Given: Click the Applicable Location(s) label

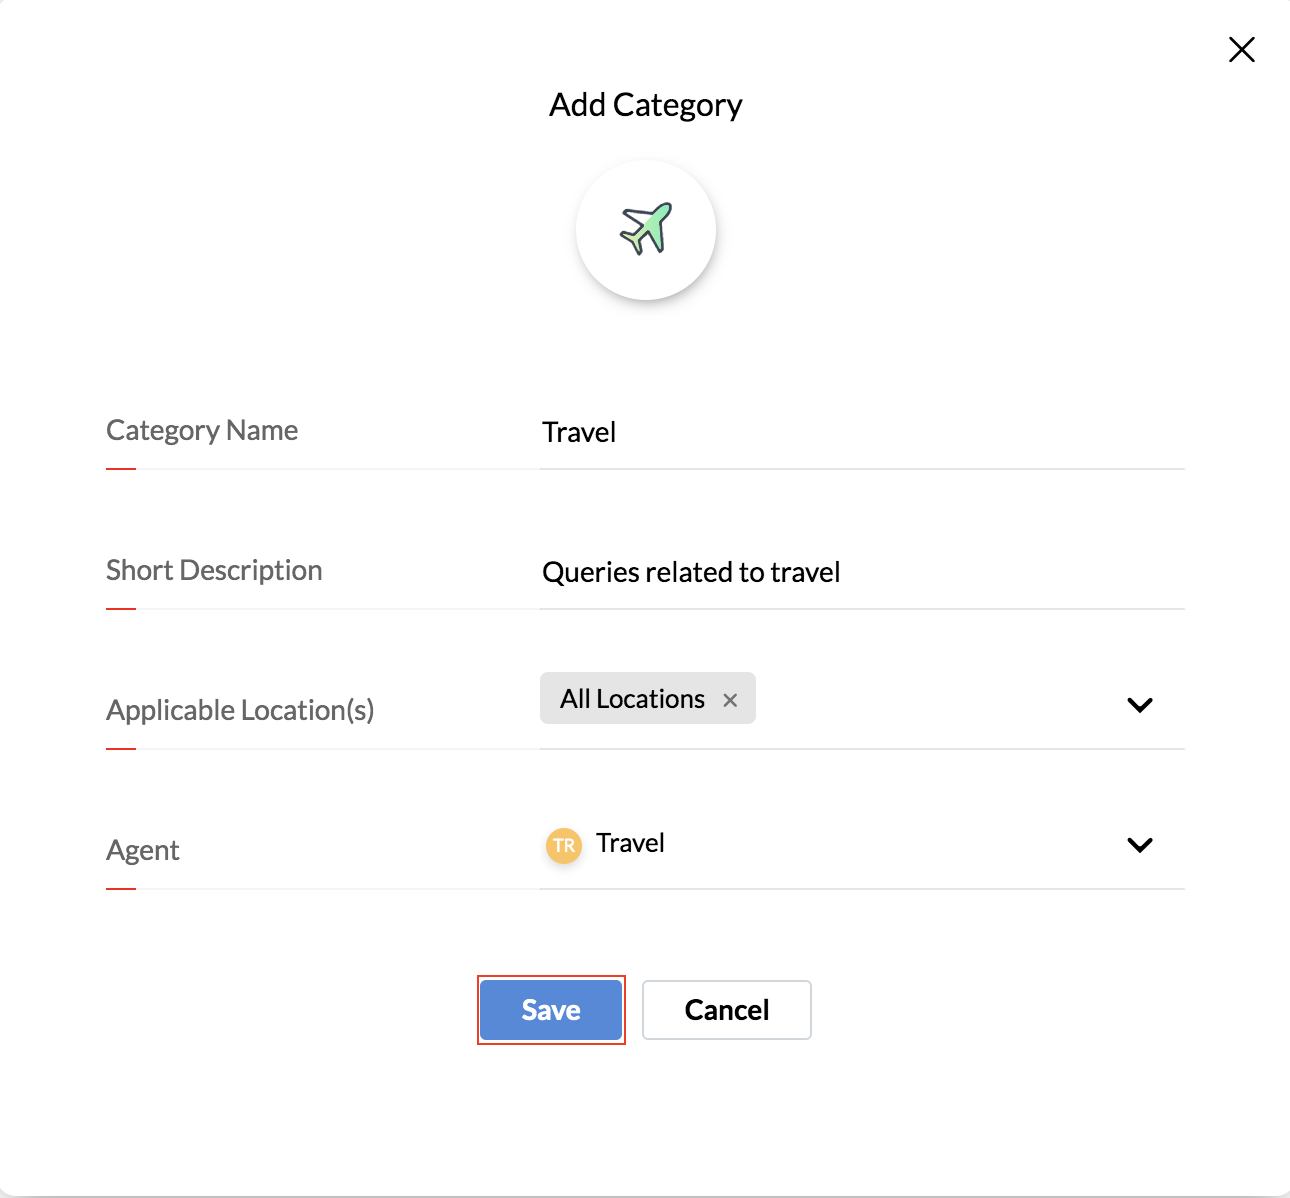Looking at the screenshot, I should (x=240, y=710).
